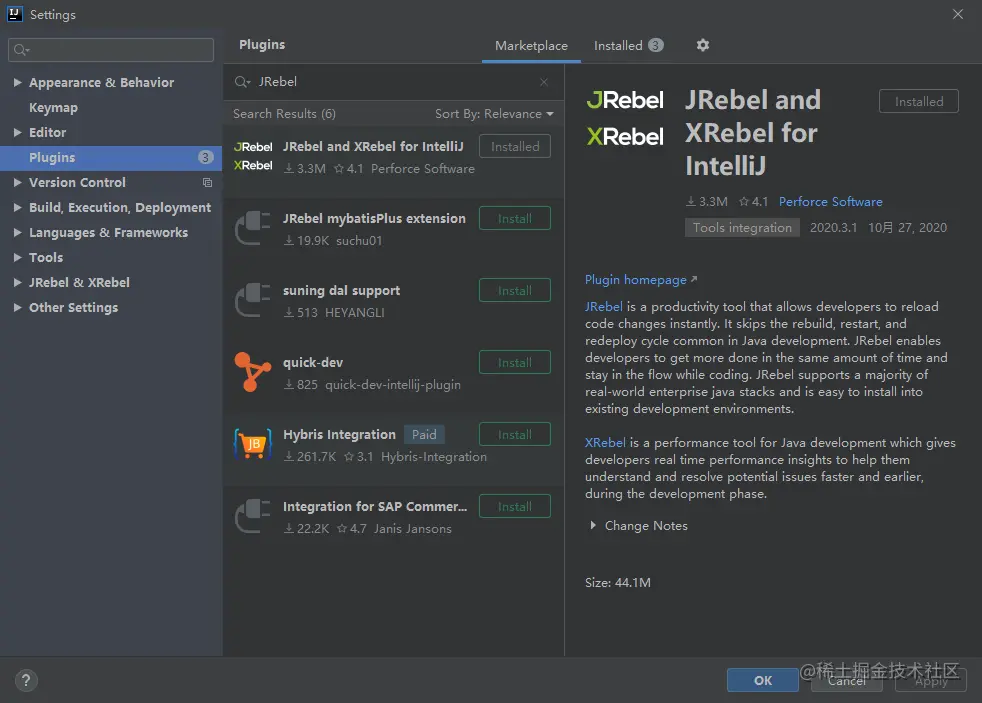Expand the Editor settings node
This screenshot has height=703, width=982.
click(18, 132)
